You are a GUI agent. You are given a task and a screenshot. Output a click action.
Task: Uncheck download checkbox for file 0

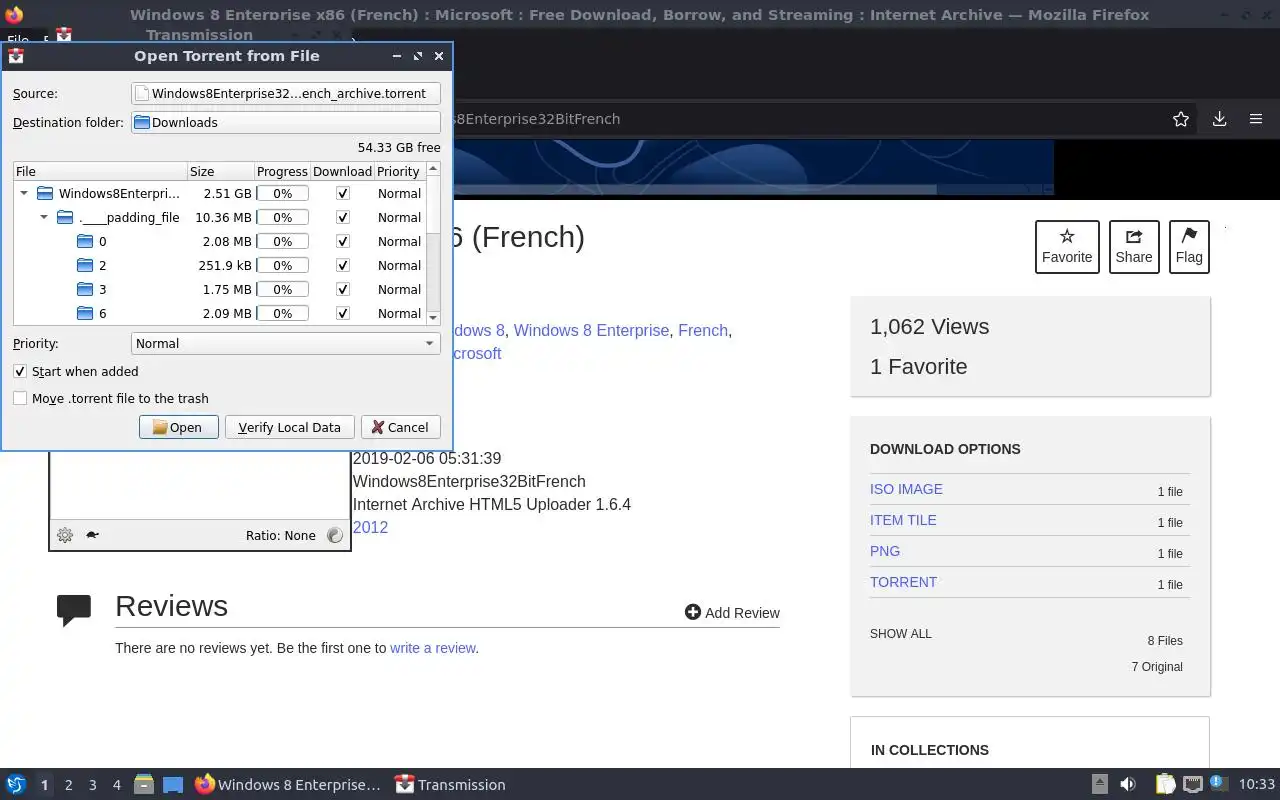point(343,241)
